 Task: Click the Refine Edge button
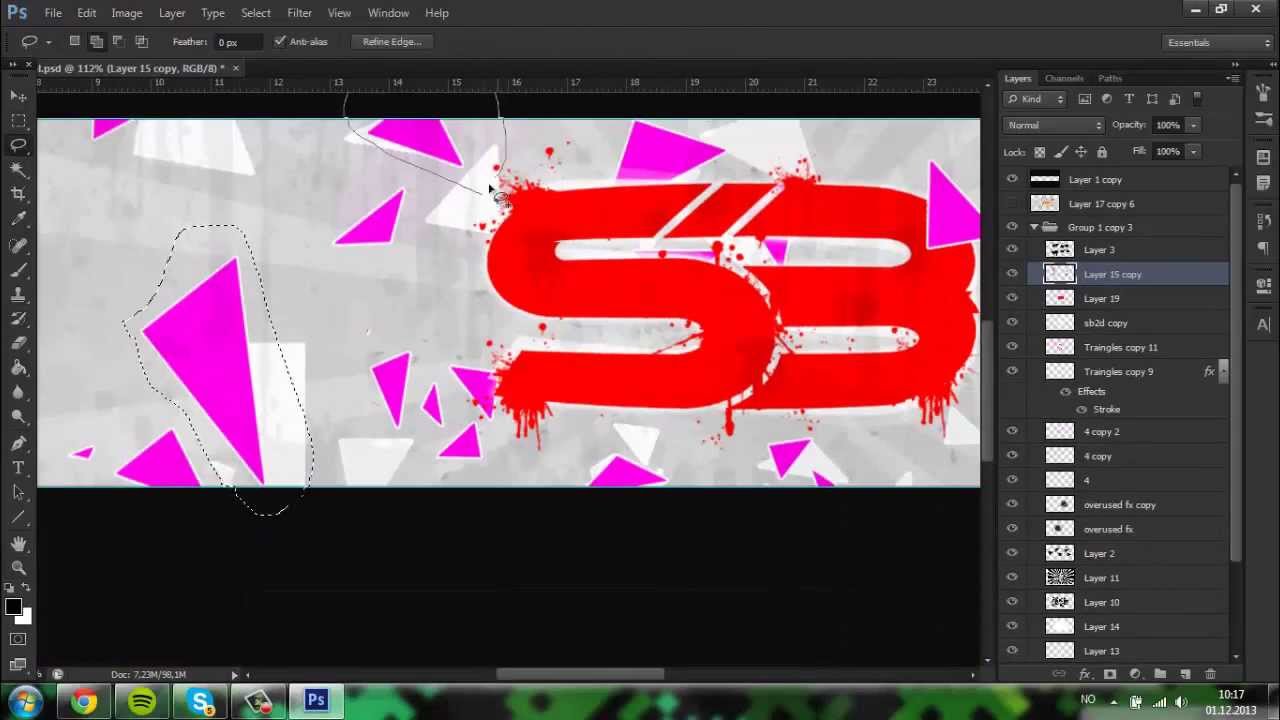(392, 42)
